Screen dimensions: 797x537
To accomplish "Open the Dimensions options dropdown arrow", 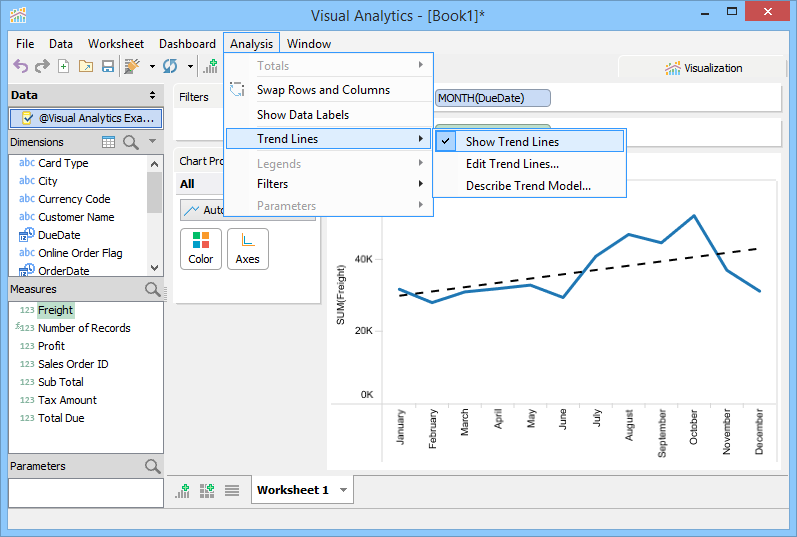I will coord(152,141).
